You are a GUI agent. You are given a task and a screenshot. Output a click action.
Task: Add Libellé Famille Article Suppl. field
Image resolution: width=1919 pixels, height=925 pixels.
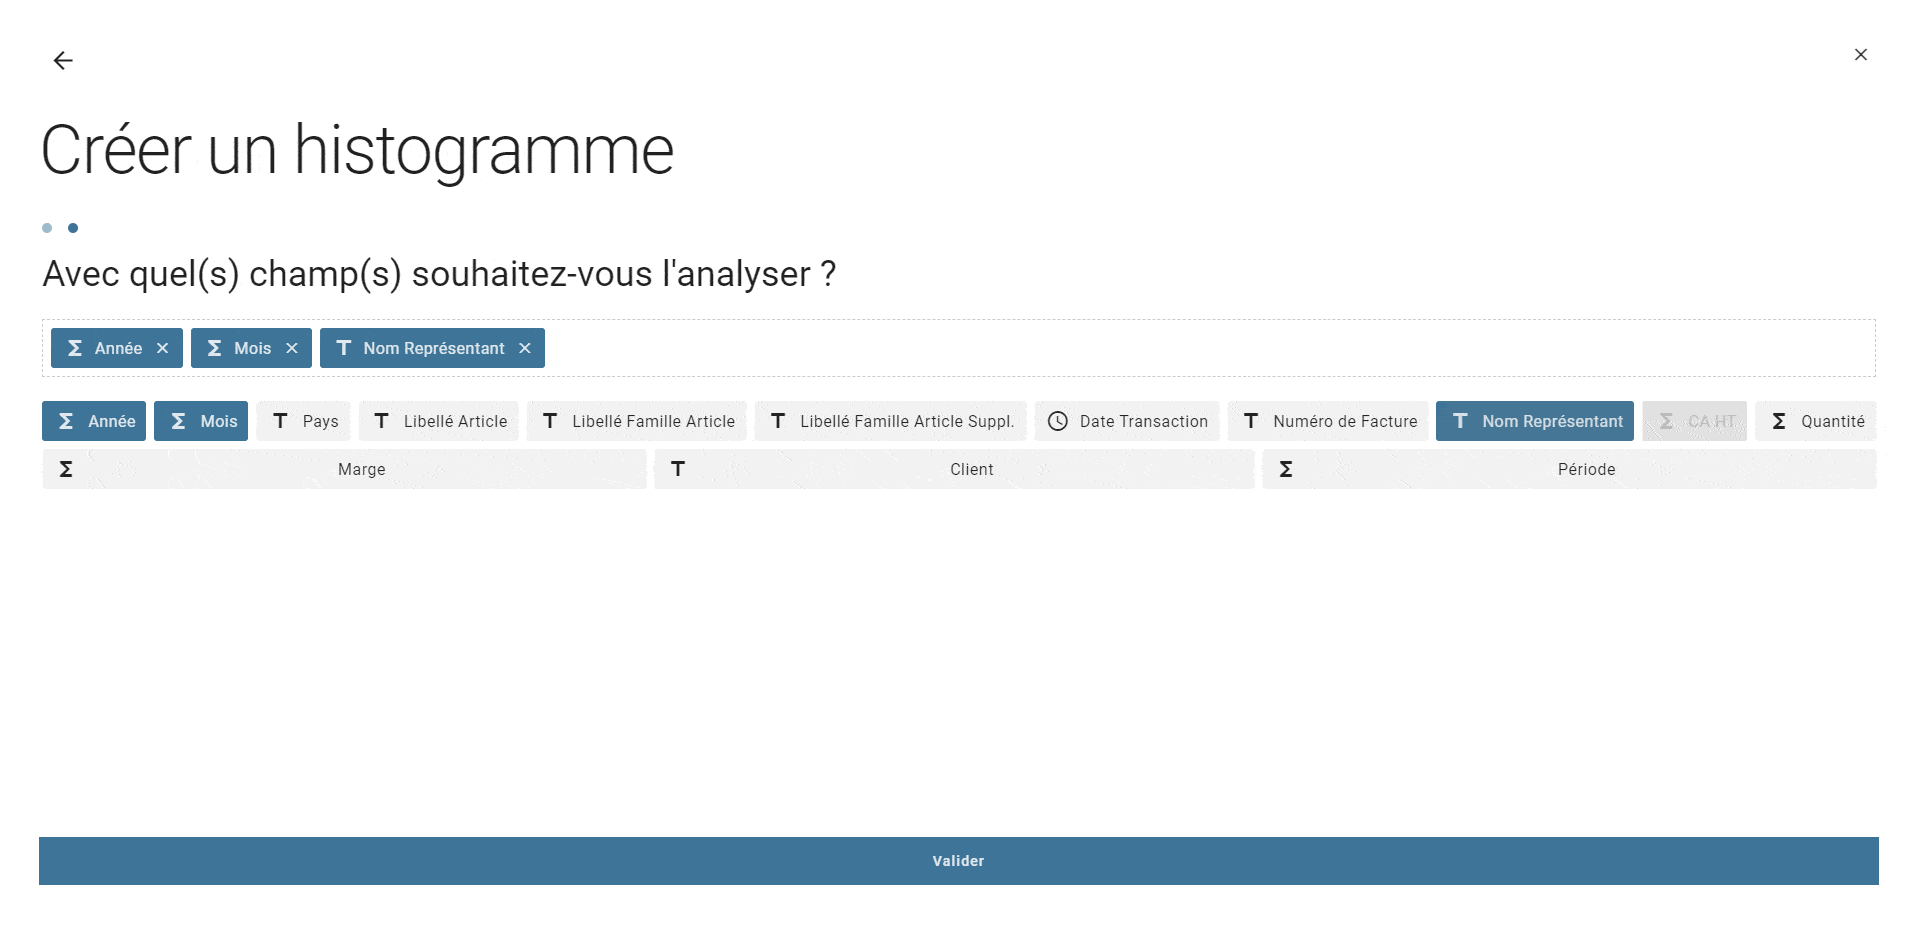tap(890, 421)
